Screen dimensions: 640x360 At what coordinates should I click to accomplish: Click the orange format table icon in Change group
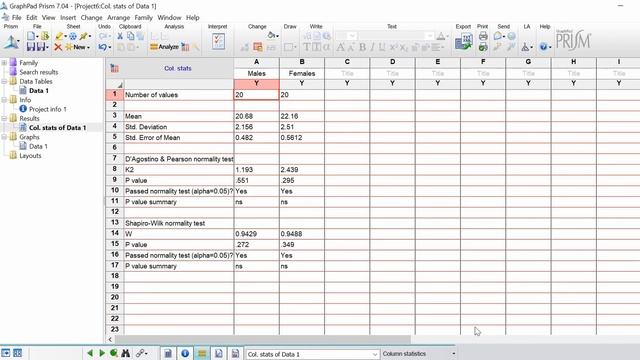(x=258, y=47)
